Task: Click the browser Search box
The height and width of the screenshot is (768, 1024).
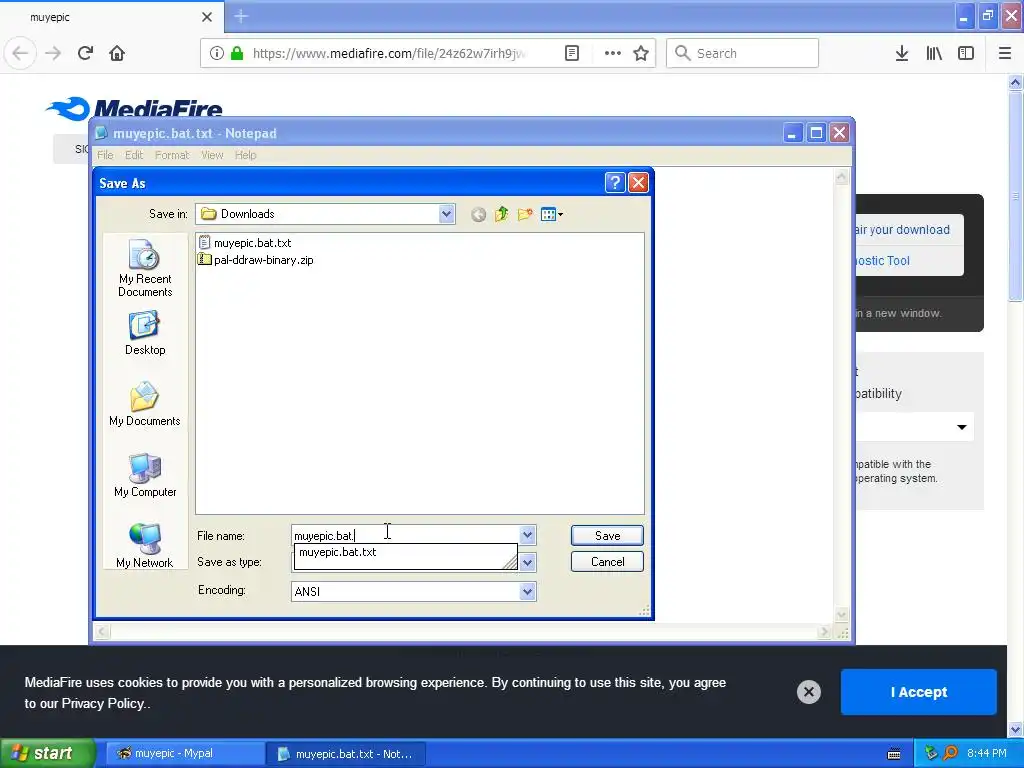Action: 742,53
